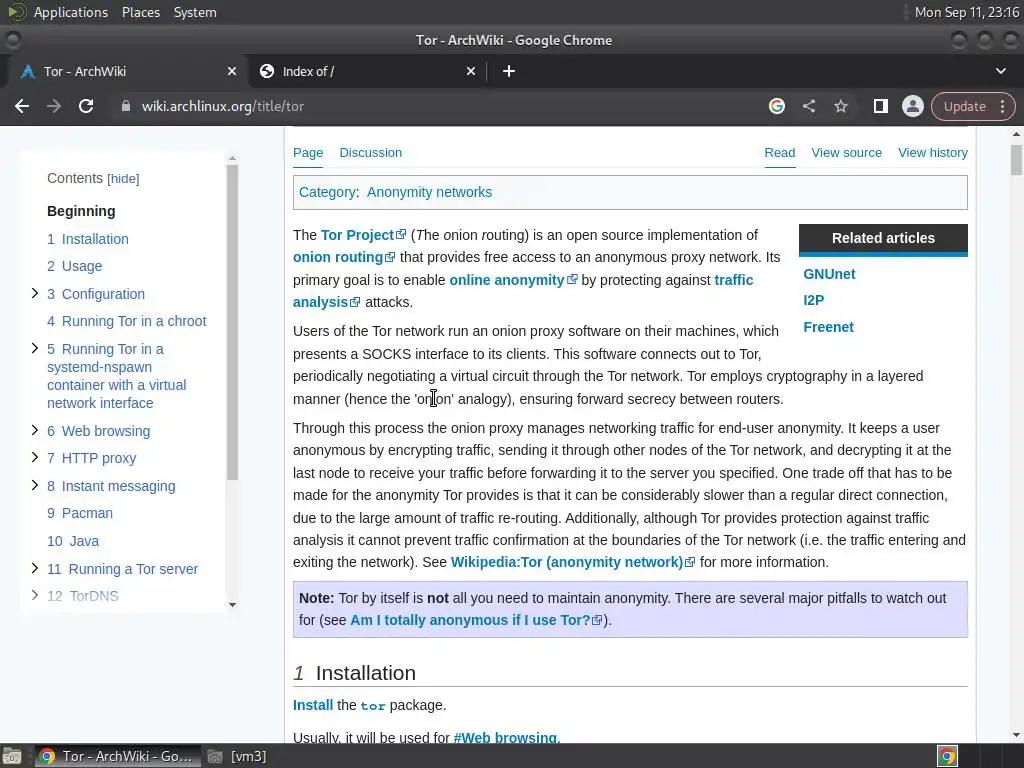This screenshot has width=1024, height=768.
Task: Click the contents sidebar scroll down arrow
Action: [x=232, y=605]
